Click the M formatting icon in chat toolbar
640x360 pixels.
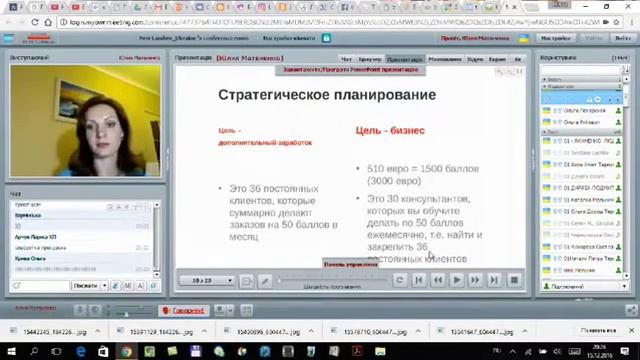coord(128,286)
